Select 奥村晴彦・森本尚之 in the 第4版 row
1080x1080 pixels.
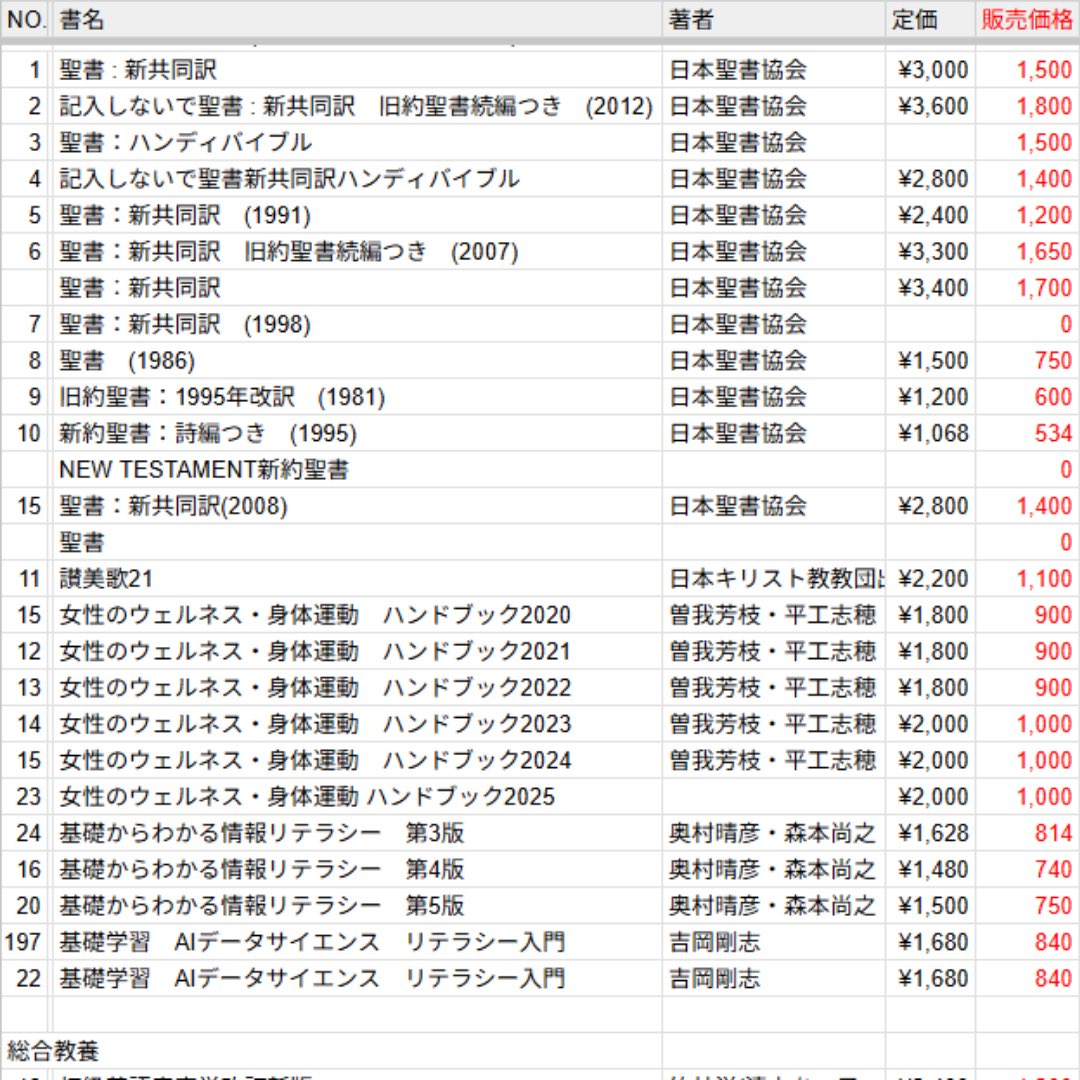click(x=773, y=869)
